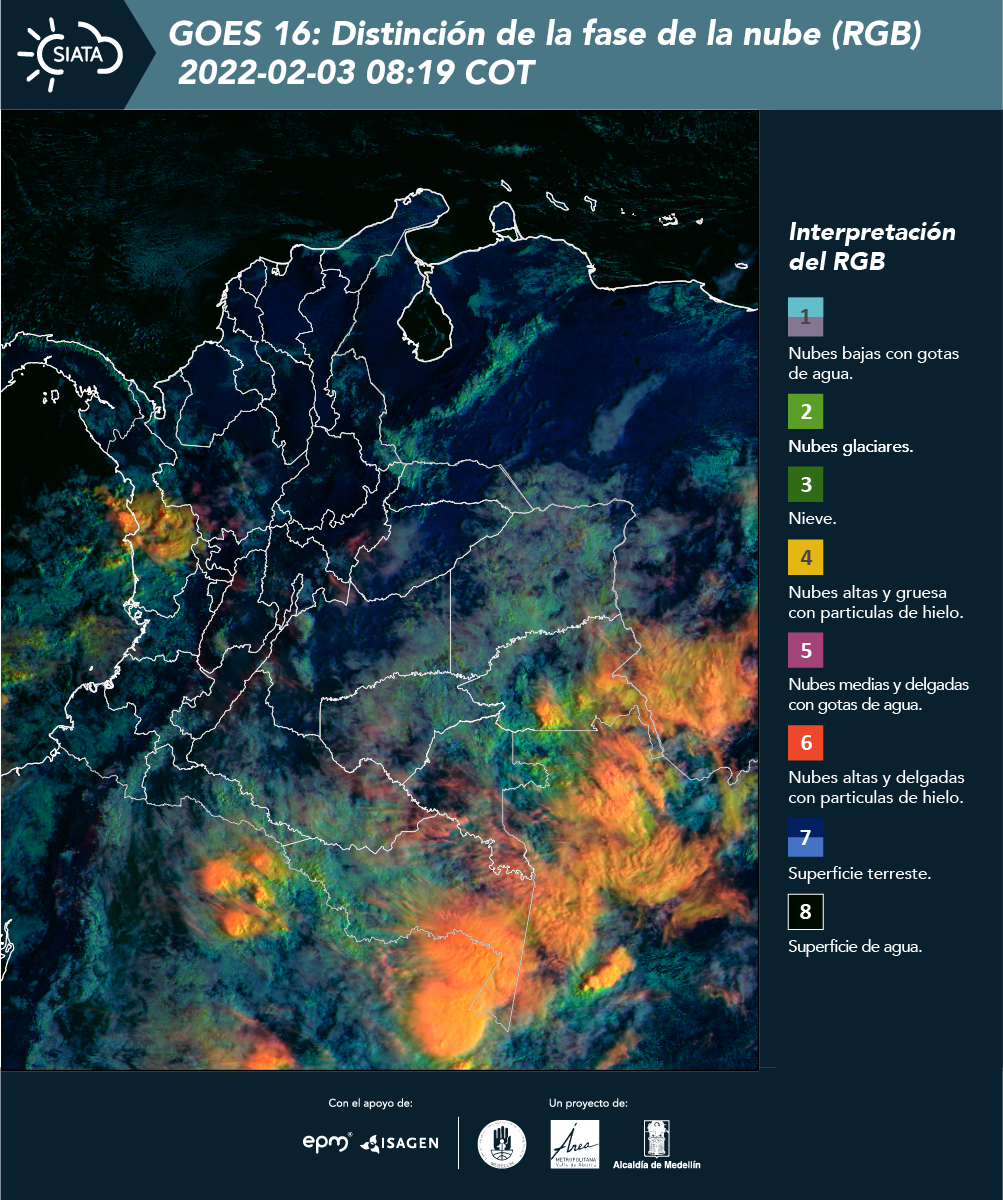Click the "Un proyecto de:" caption
This screenshot has height=1200, width=1003.
coord(588,1103)
